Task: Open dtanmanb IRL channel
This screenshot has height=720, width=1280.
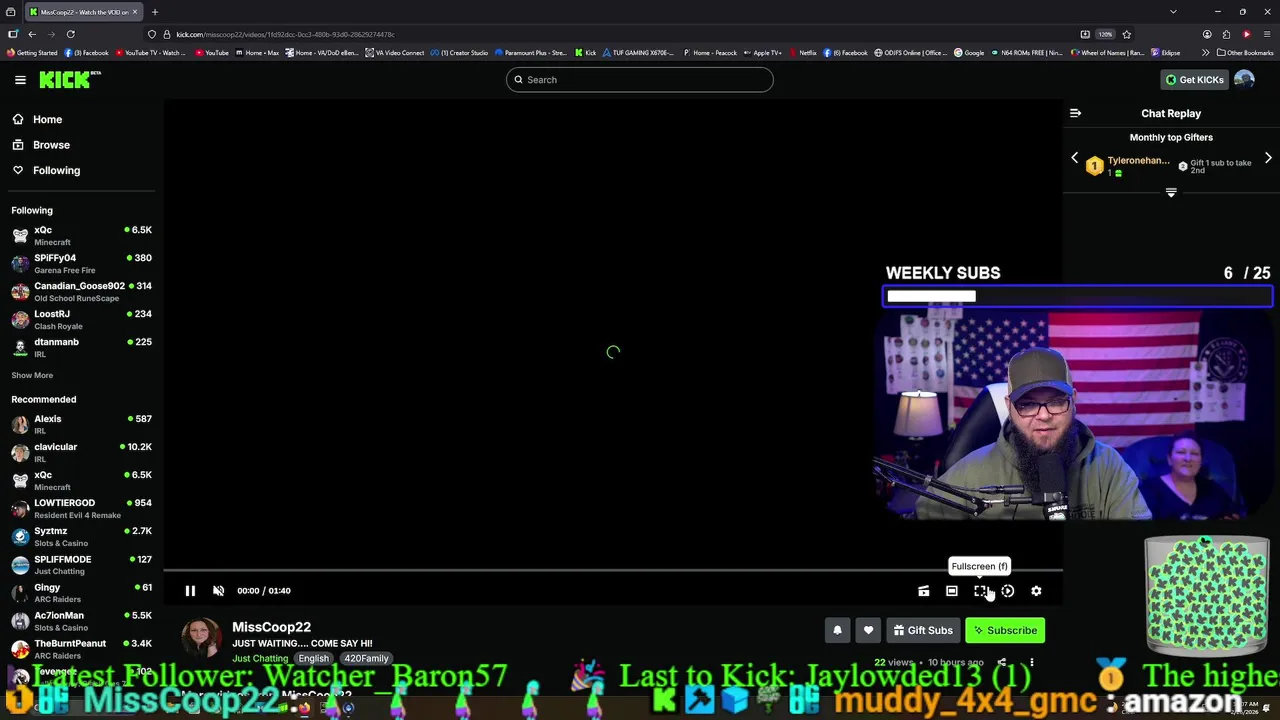Action: [x=80, y=347]
